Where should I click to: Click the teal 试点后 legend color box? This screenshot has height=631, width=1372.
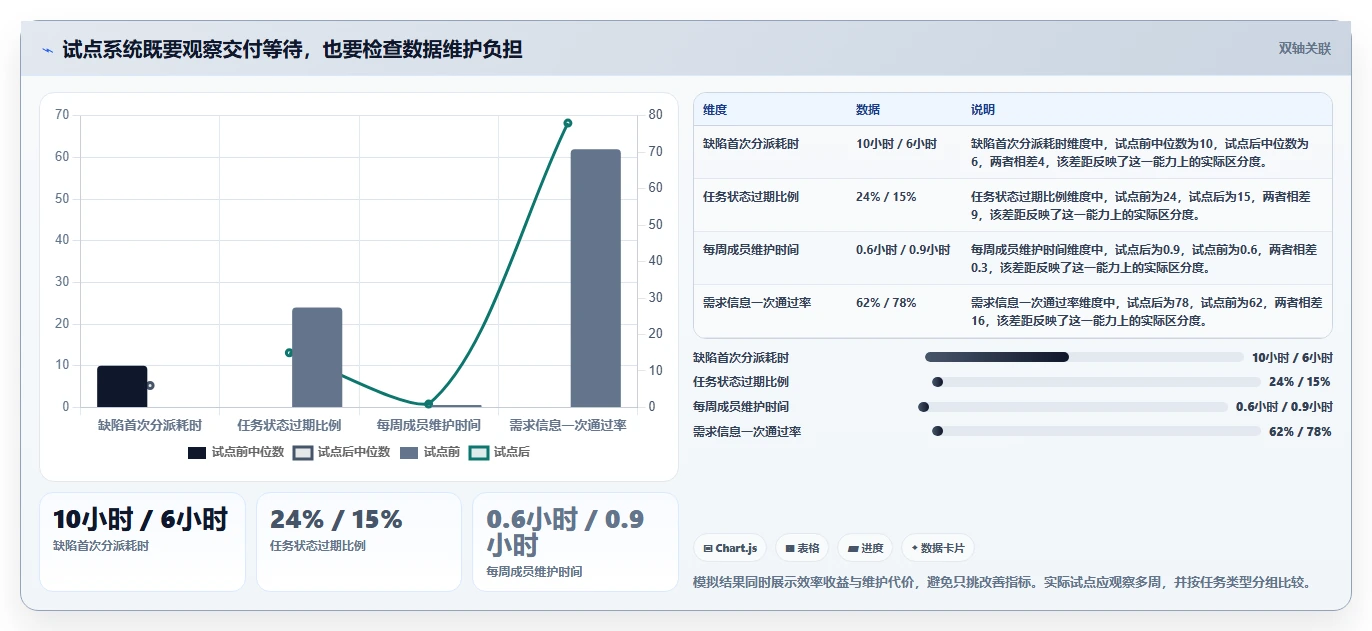click(478, 453)
